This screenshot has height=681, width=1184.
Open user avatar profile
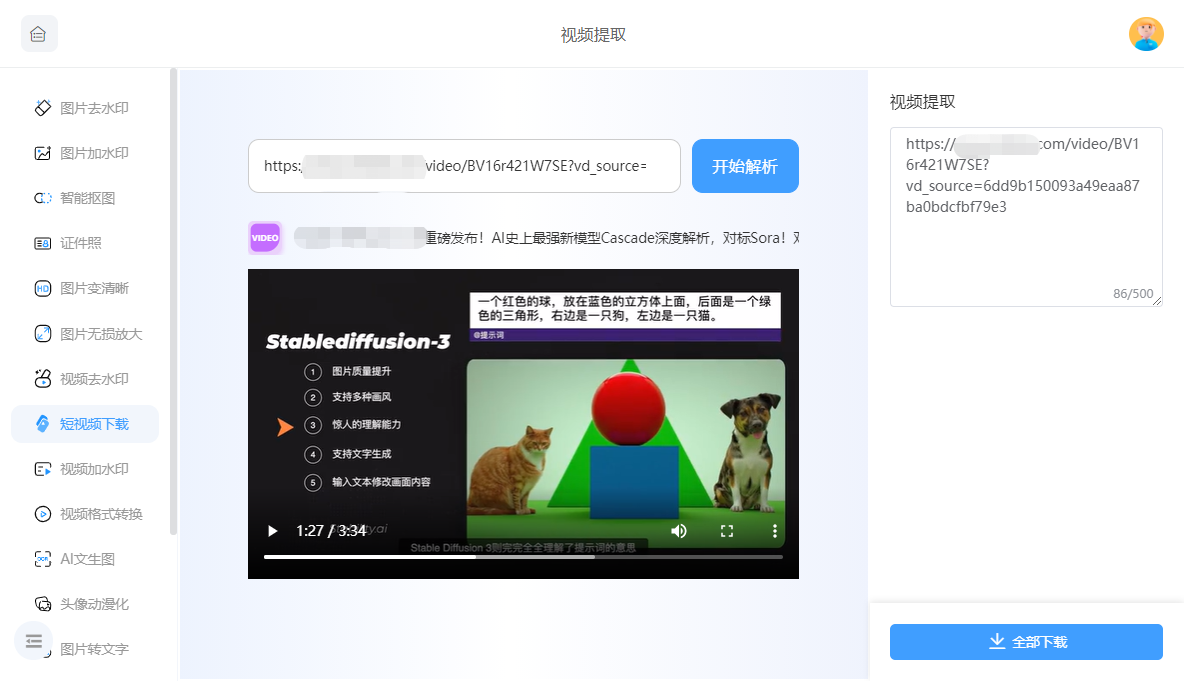1145,34
